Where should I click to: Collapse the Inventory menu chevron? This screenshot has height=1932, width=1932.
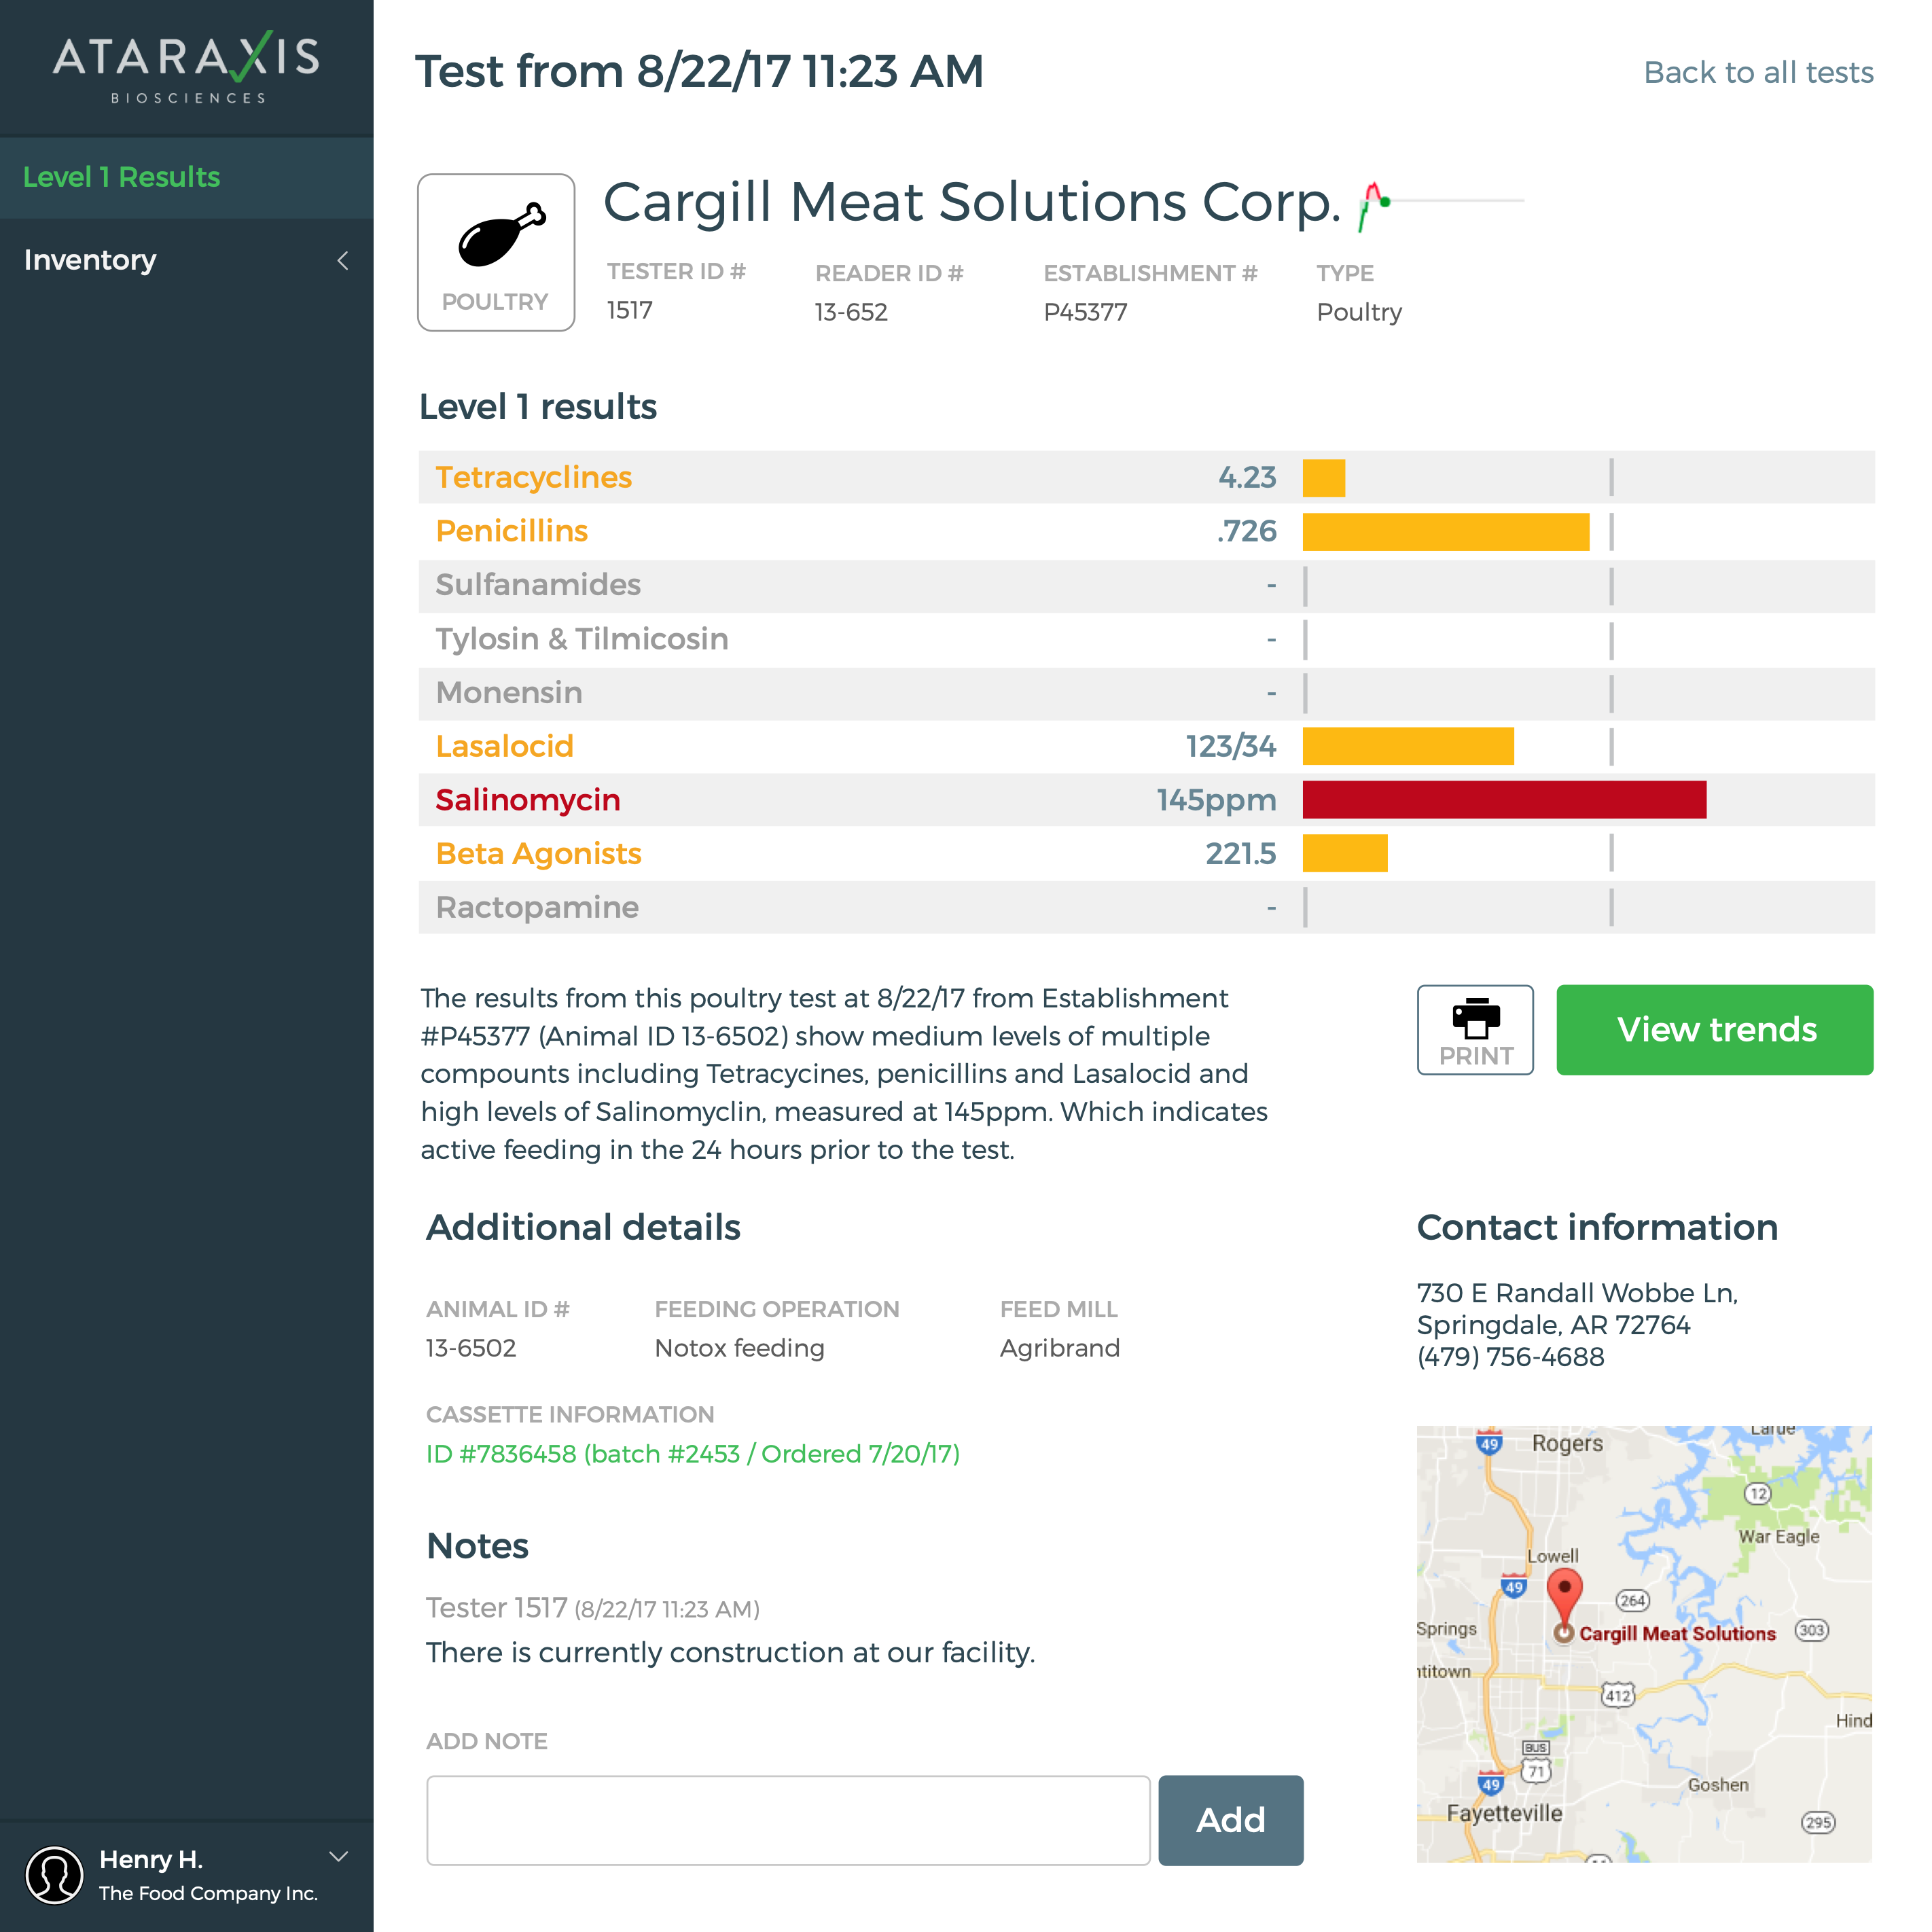[x=343, y=261]
